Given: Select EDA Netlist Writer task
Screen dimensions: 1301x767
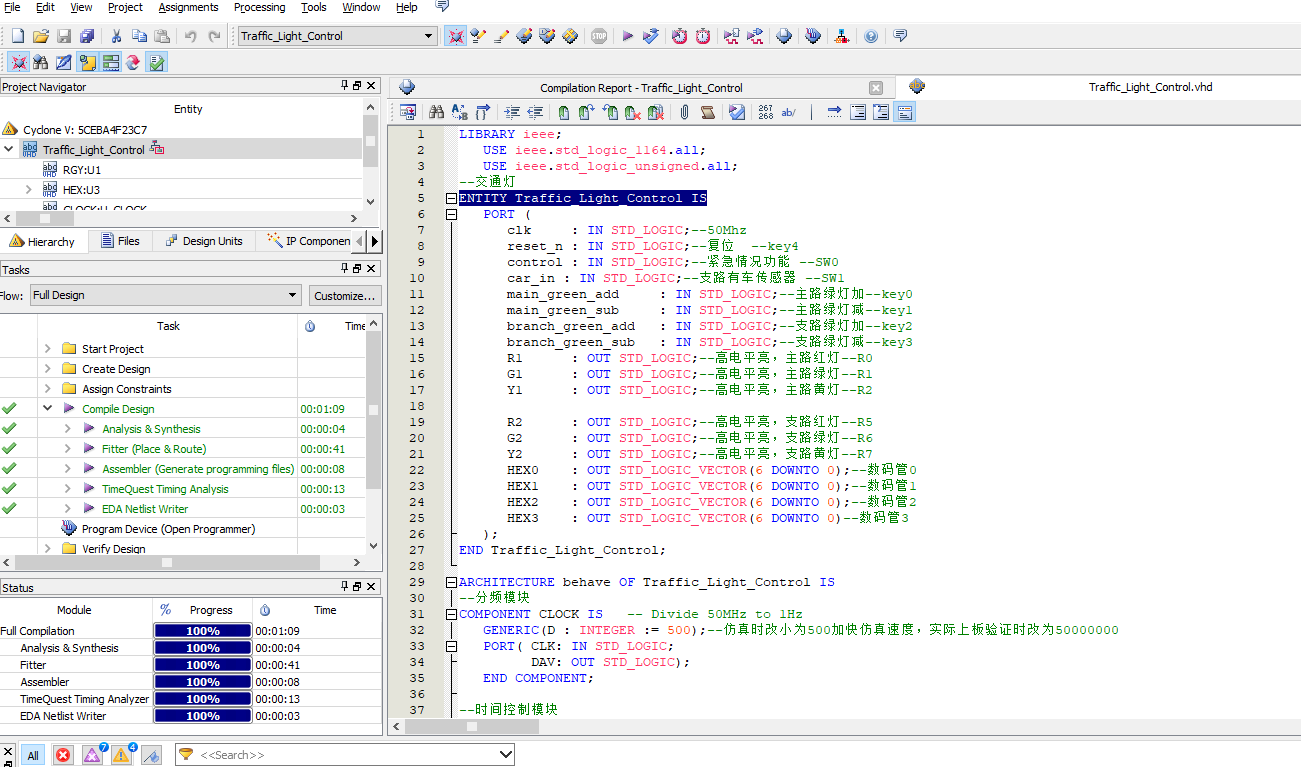Looking at the screenshot, I should coord(144,508).
